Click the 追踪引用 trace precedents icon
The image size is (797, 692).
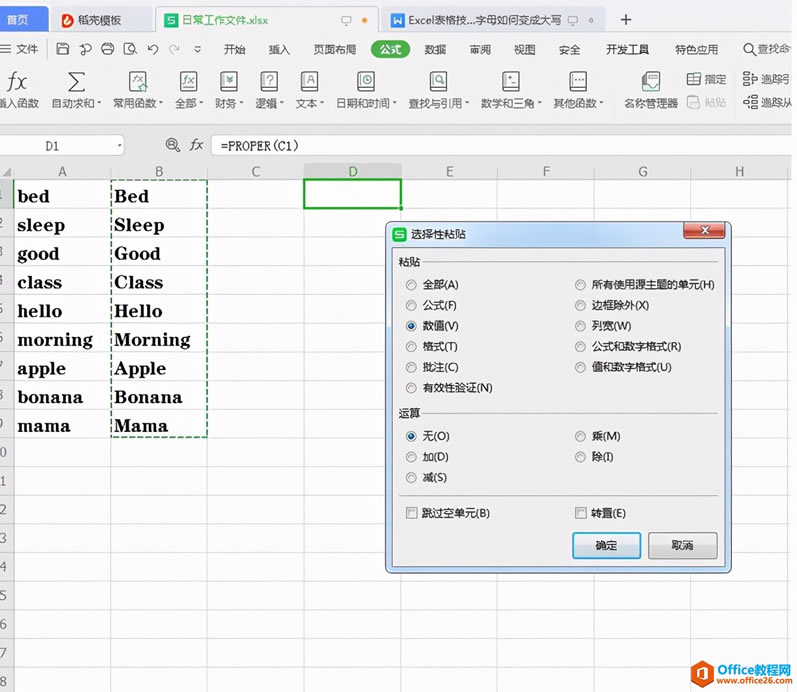point(765,79)
